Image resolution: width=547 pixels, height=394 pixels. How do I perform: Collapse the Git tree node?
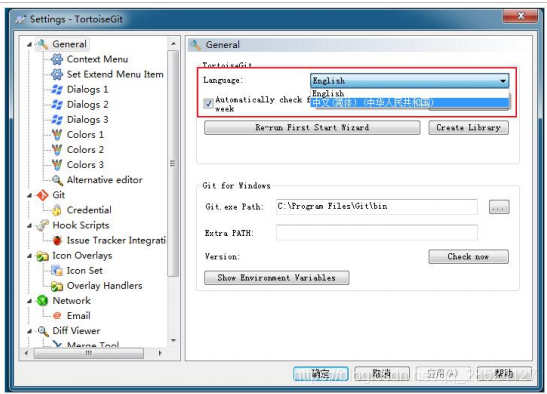coord(30,195)
